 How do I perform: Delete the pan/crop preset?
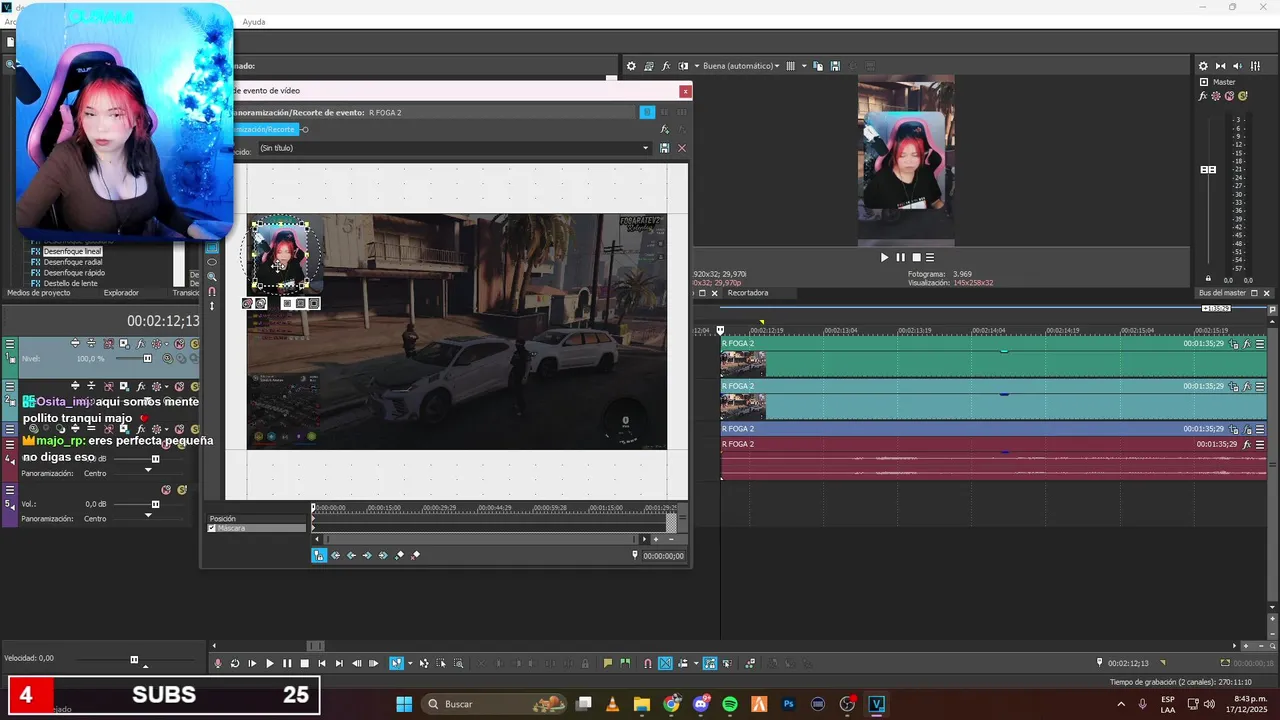click(682, 148)
